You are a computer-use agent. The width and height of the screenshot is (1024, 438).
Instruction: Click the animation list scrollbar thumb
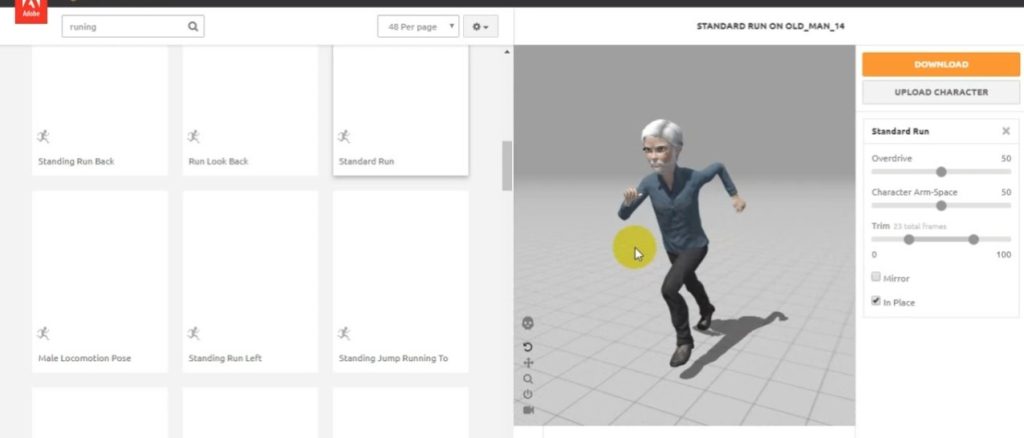pos(507,166)
